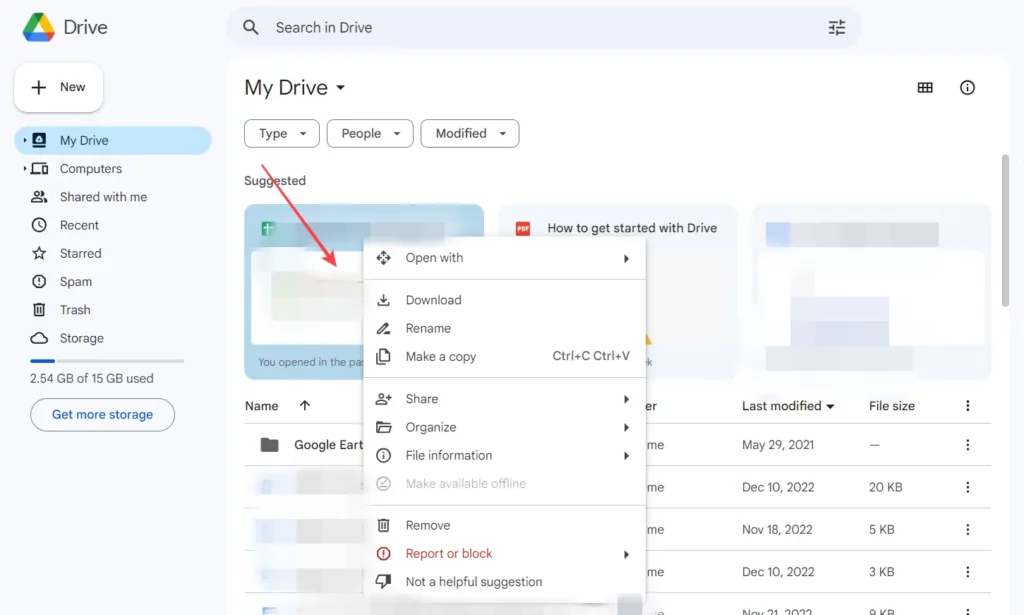Open the Modified filter dropdown
This screenshot has height=615, width=1024.
click(x=470, y=133)
